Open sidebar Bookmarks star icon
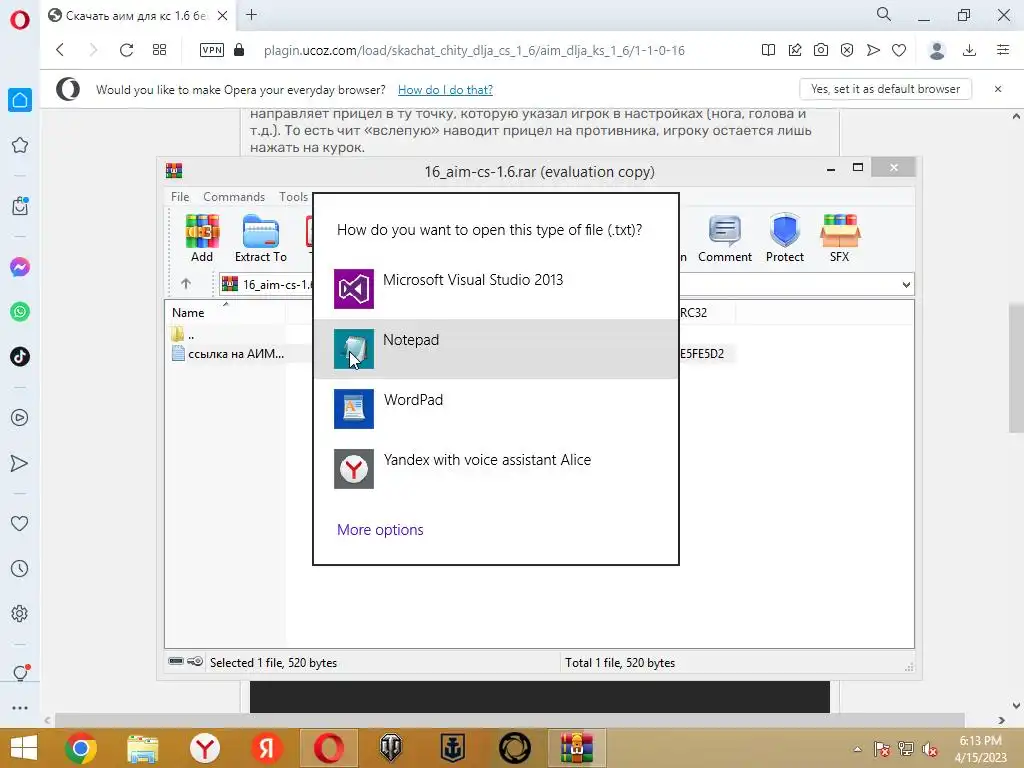1024x768 pixels. coord(20,145)
